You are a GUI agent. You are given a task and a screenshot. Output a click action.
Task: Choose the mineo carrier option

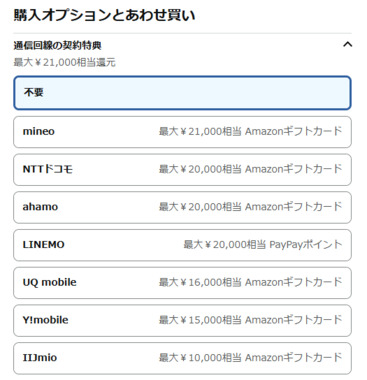[x=182, y=132]
